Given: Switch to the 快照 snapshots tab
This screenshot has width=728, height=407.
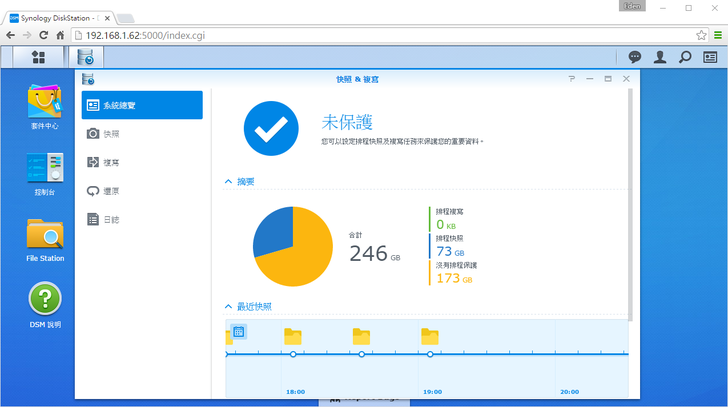Looking at the screenshot, I should coord(112,133).
